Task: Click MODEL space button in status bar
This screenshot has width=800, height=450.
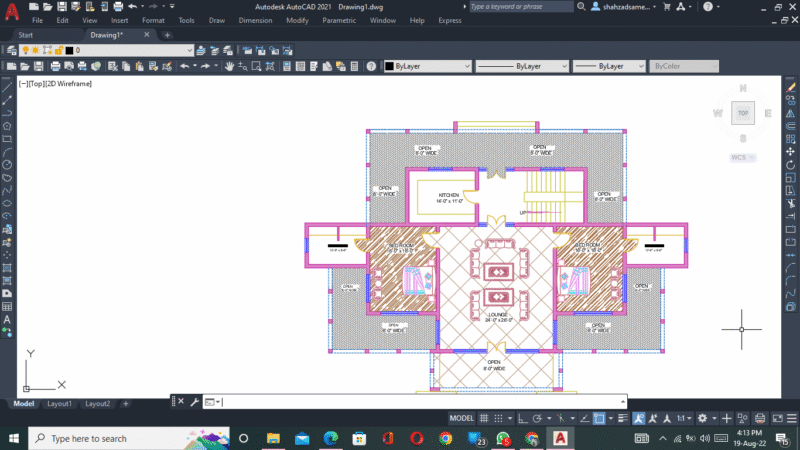Action: [462, 418]
